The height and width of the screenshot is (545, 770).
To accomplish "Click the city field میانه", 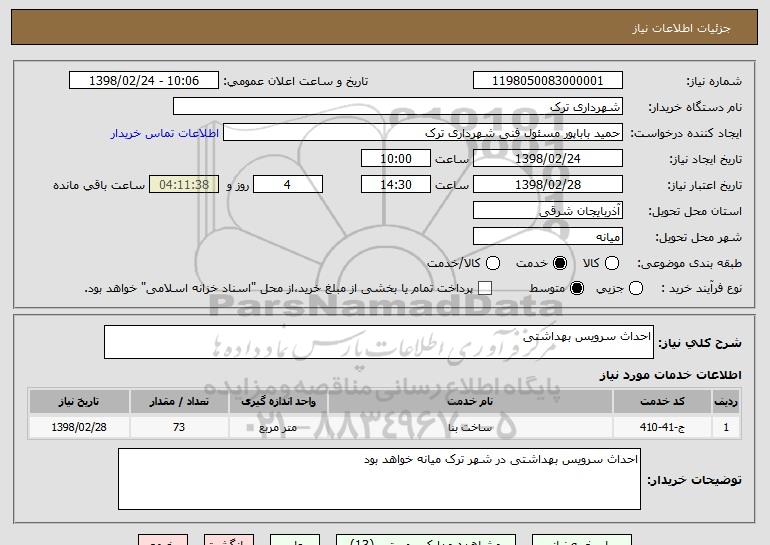I will click(548, 237).
